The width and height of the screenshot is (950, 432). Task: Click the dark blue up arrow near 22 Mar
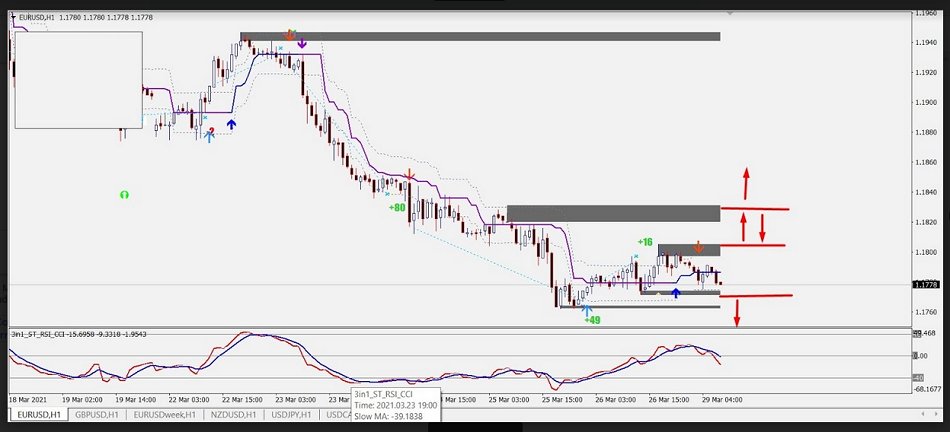[x=232, y=125]
